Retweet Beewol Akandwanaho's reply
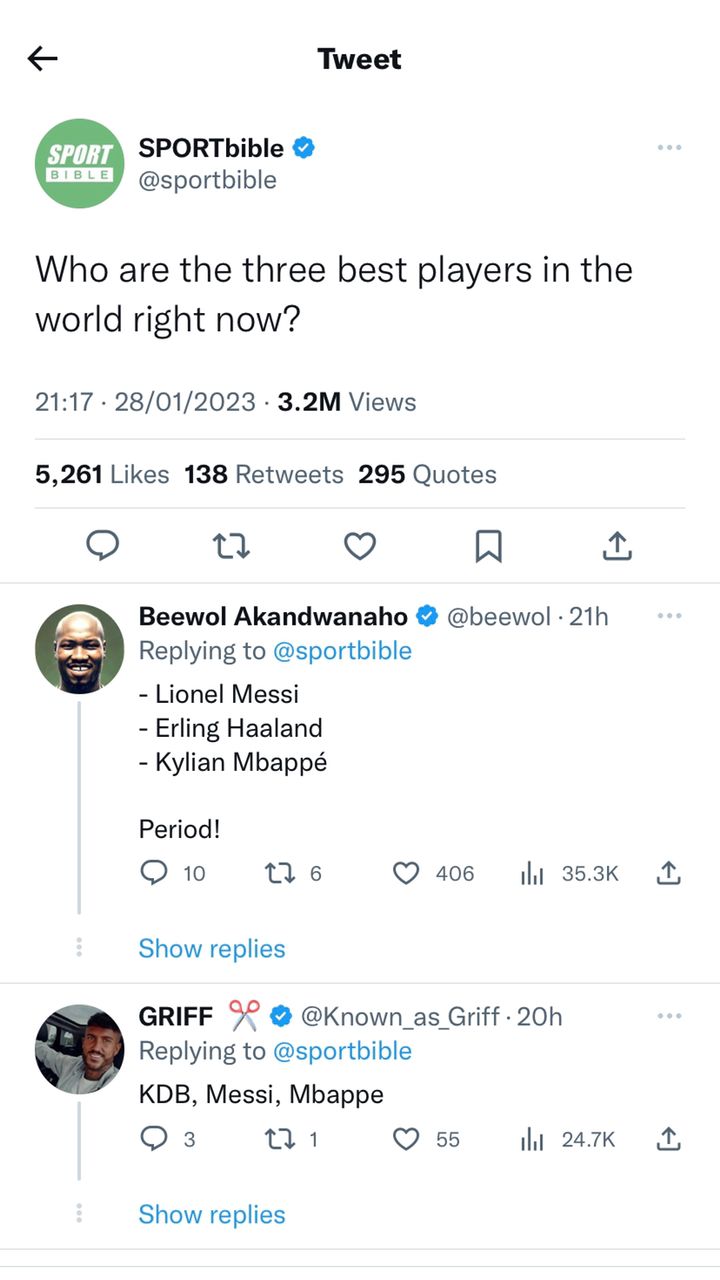Image resolution: width=720 pixels, height=1280 pixels. point(277,873)
